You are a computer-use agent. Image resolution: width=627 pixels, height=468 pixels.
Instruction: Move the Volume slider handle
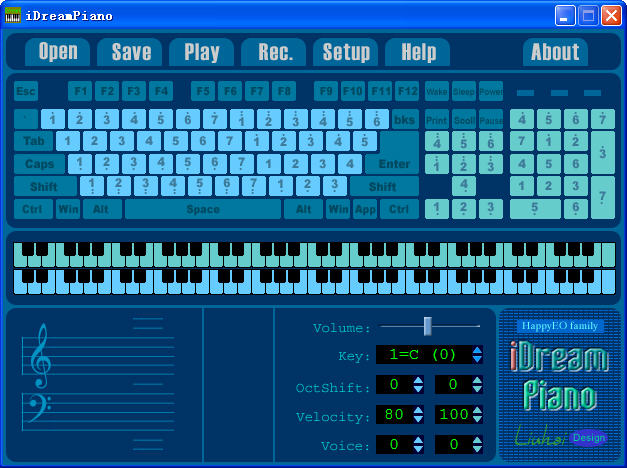(427, 326)
